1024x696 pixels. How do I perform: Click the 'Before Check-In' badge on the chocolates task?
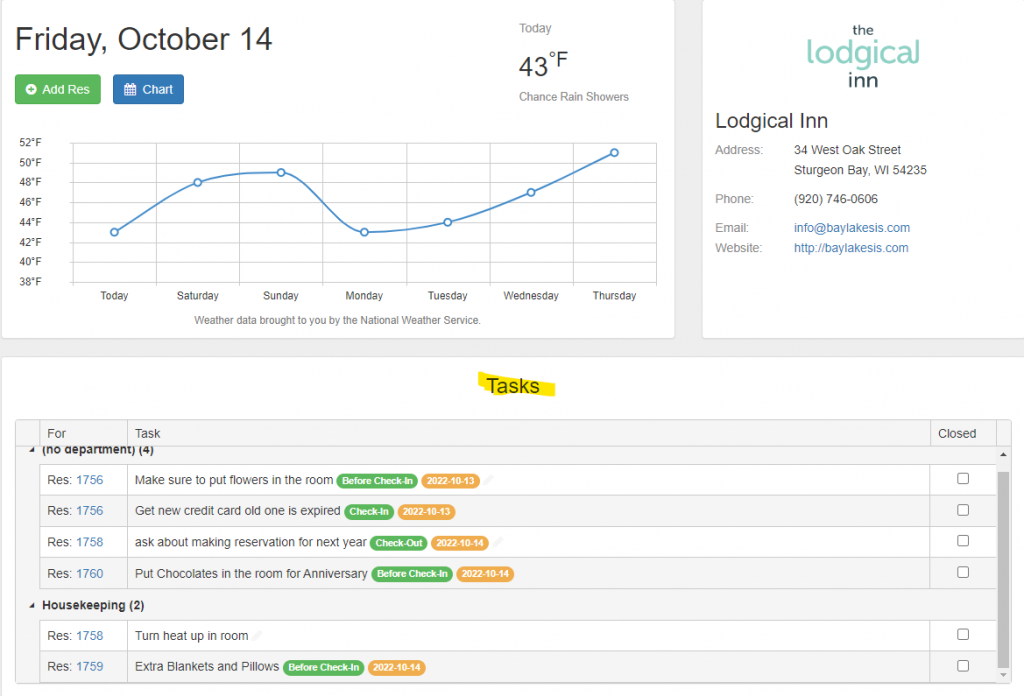(411, 572)
